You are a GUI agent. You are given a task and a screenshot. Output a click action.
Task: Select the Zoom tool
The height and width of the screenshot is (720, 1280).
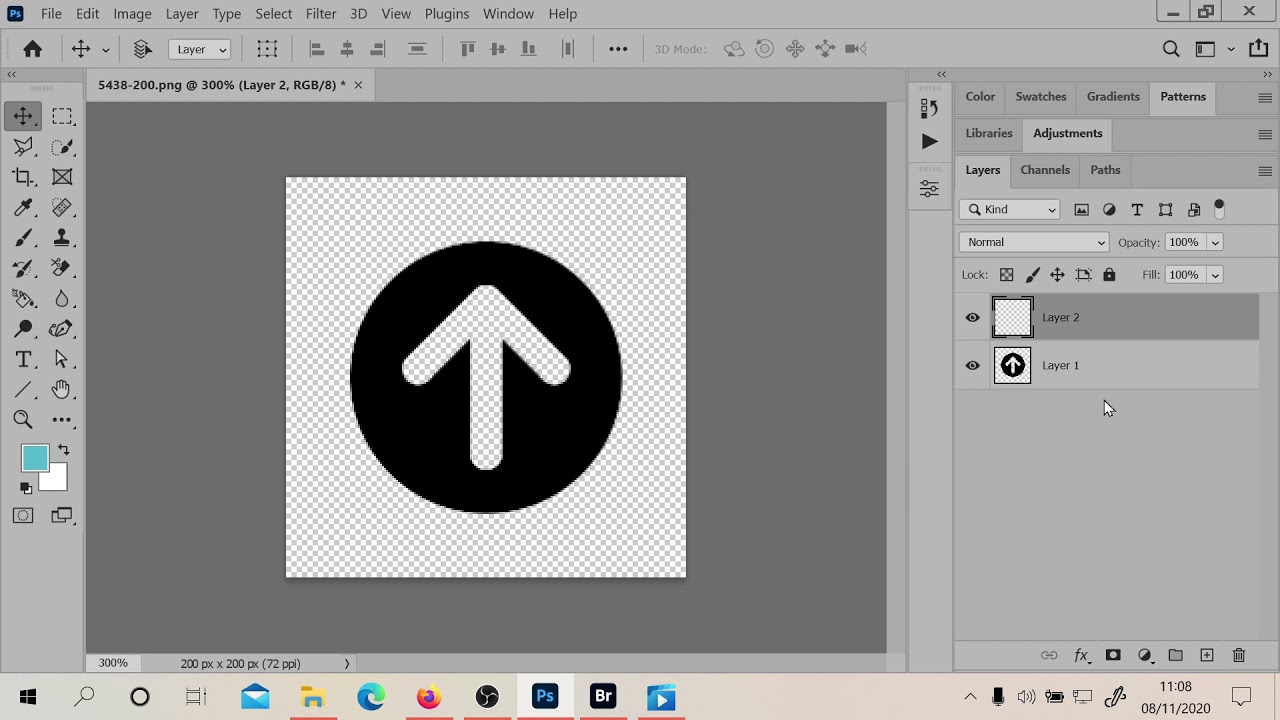pos(23,420)
